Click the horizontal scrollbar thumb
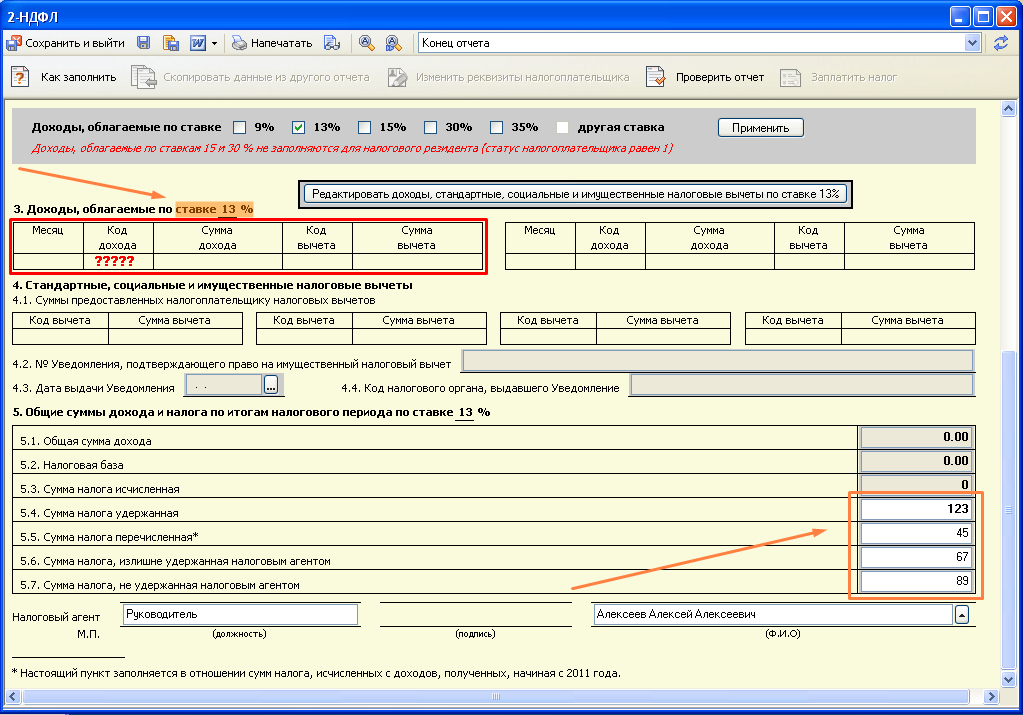This screenshot has height=715, width=1023. coord(496,696)
